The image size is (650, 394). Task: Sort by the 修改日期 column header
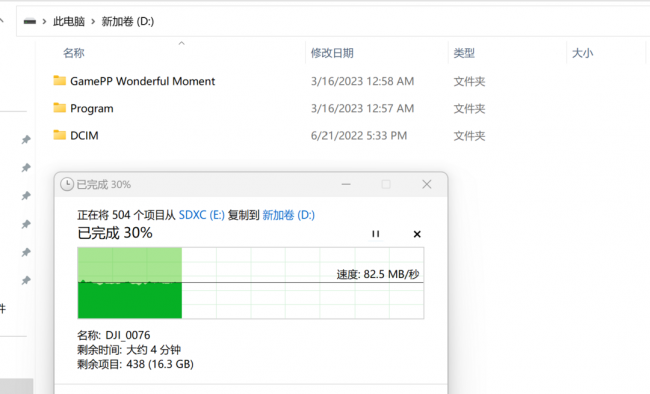332,53
